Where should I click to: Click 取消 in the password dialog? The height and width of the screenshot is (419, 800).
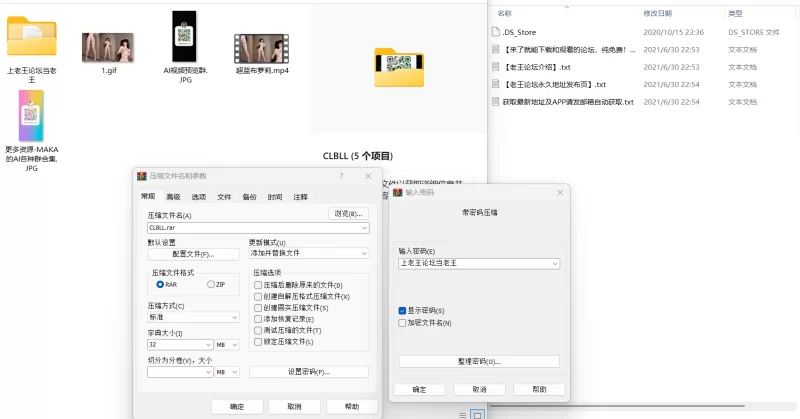(x=479, y=389)
